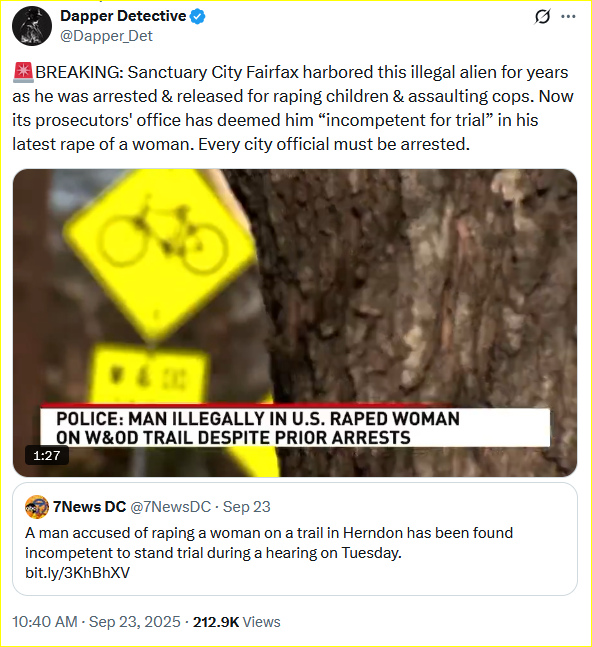
Task: Open Dapper Detective profile avatar
Action: pyautogui.click(x=32, y=26)
